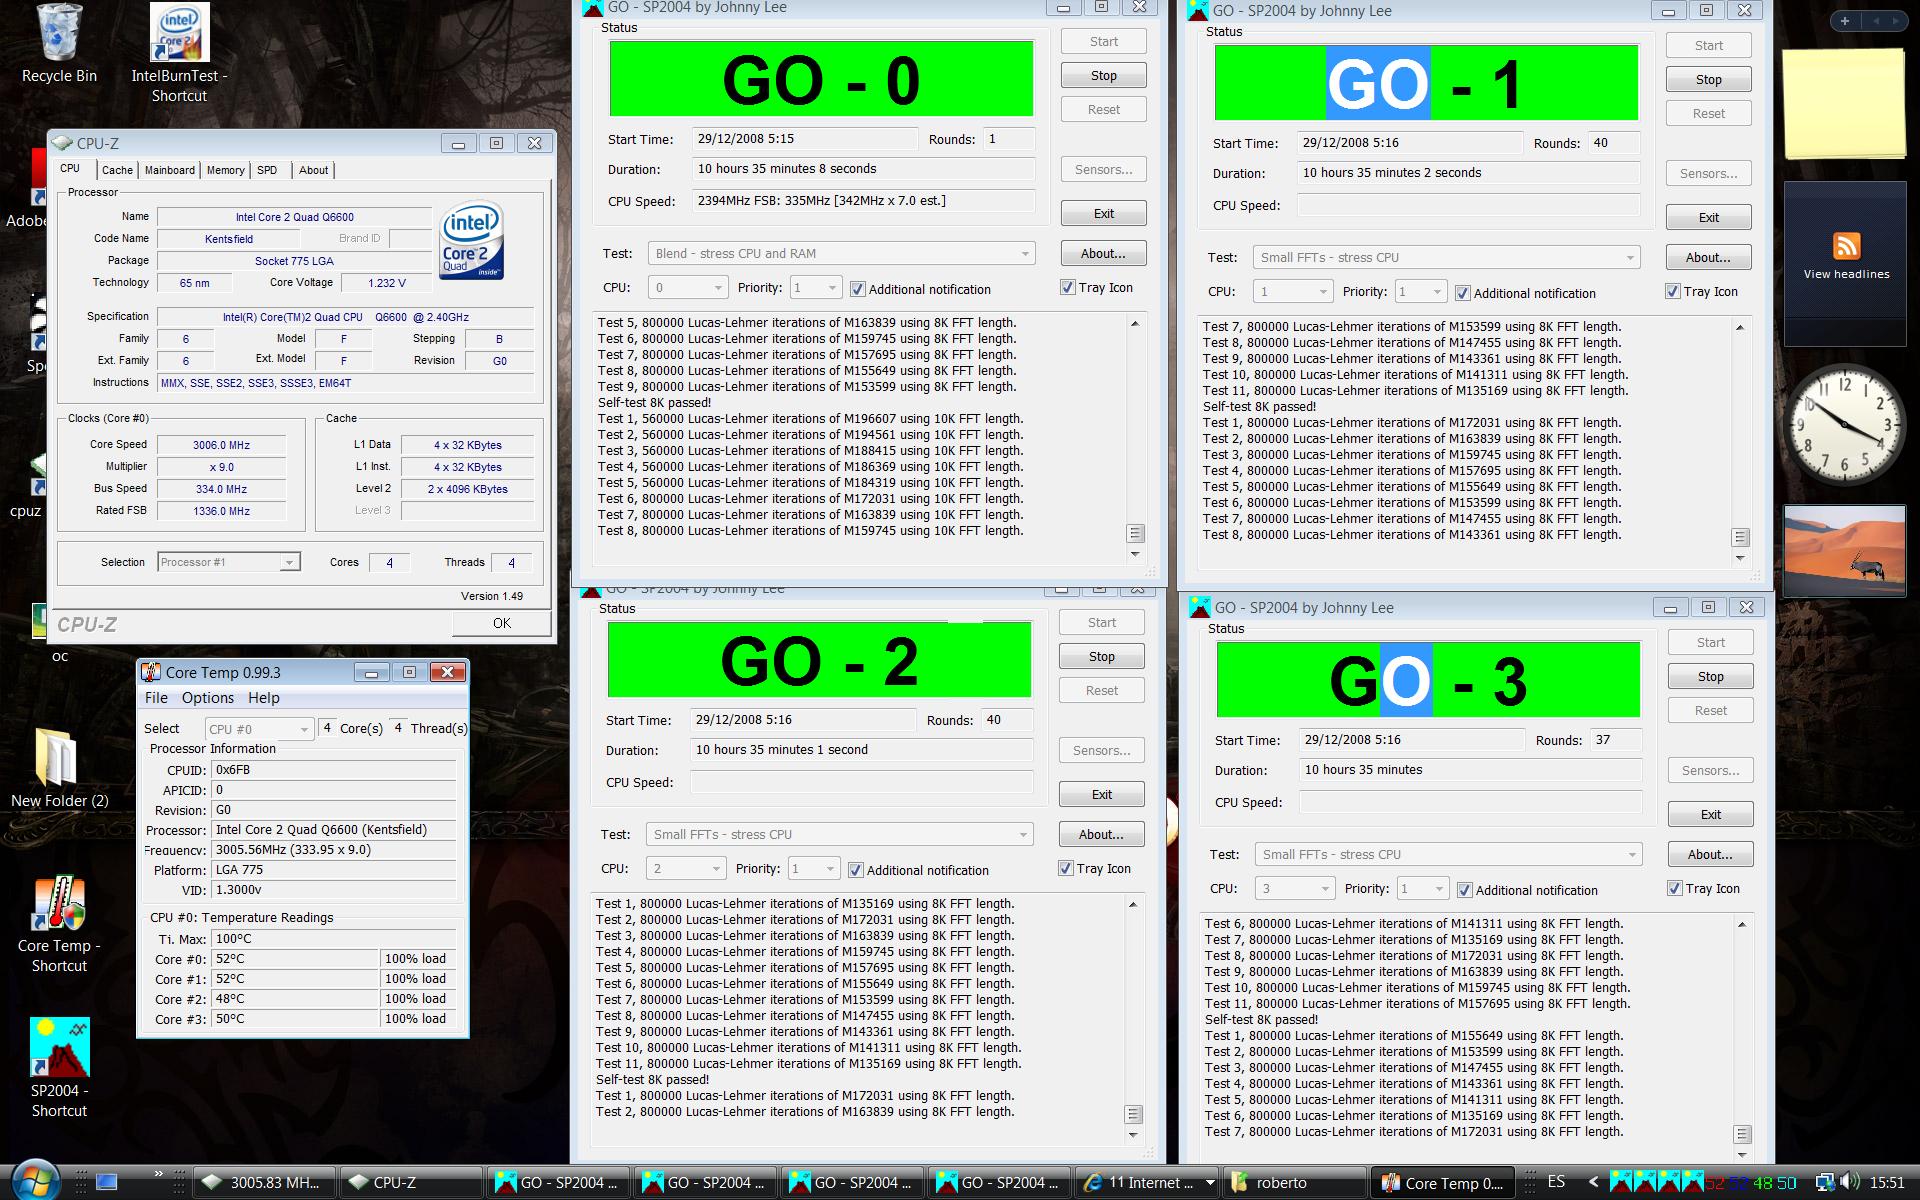Switch to Mainboard tab in CPU-Z
Screen dimensions: 1920x1200
169,170
